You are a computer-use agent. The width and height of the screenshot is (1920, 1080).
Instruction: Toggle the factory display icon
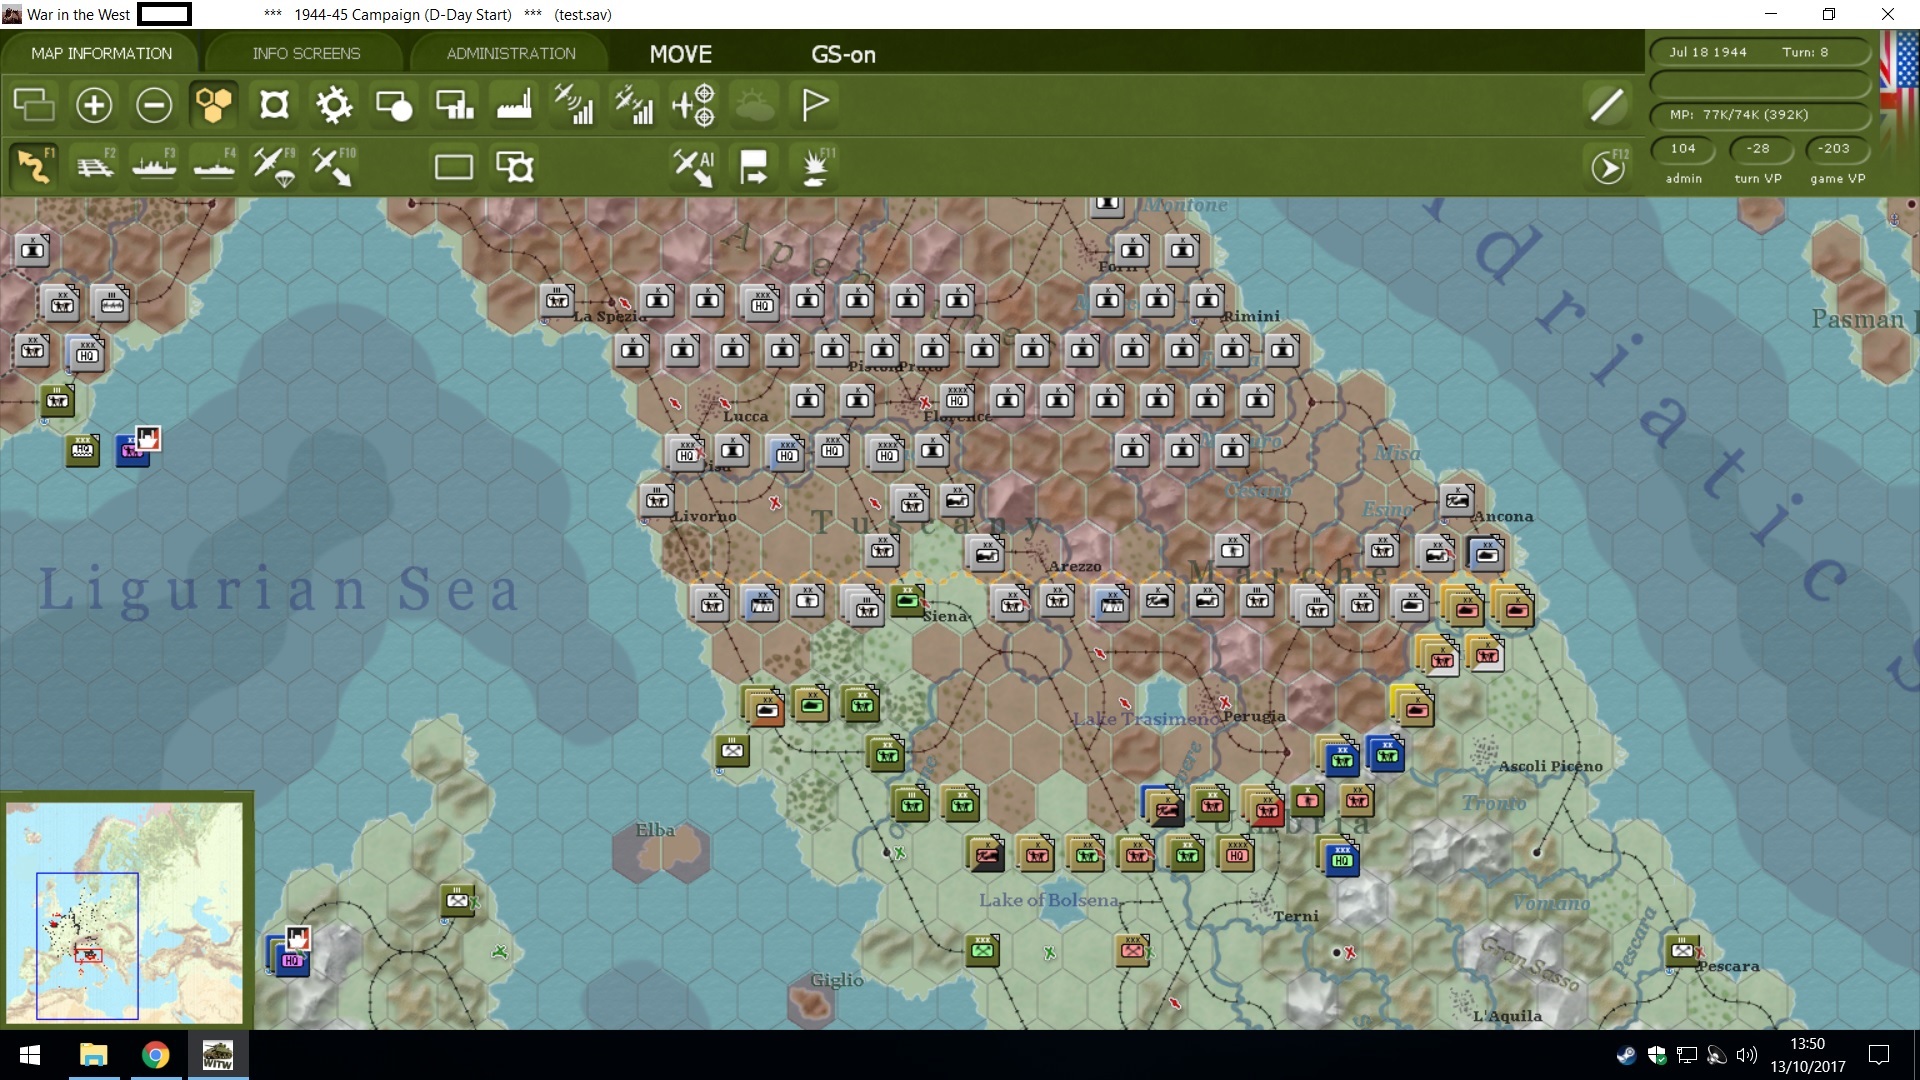(514, 105)
